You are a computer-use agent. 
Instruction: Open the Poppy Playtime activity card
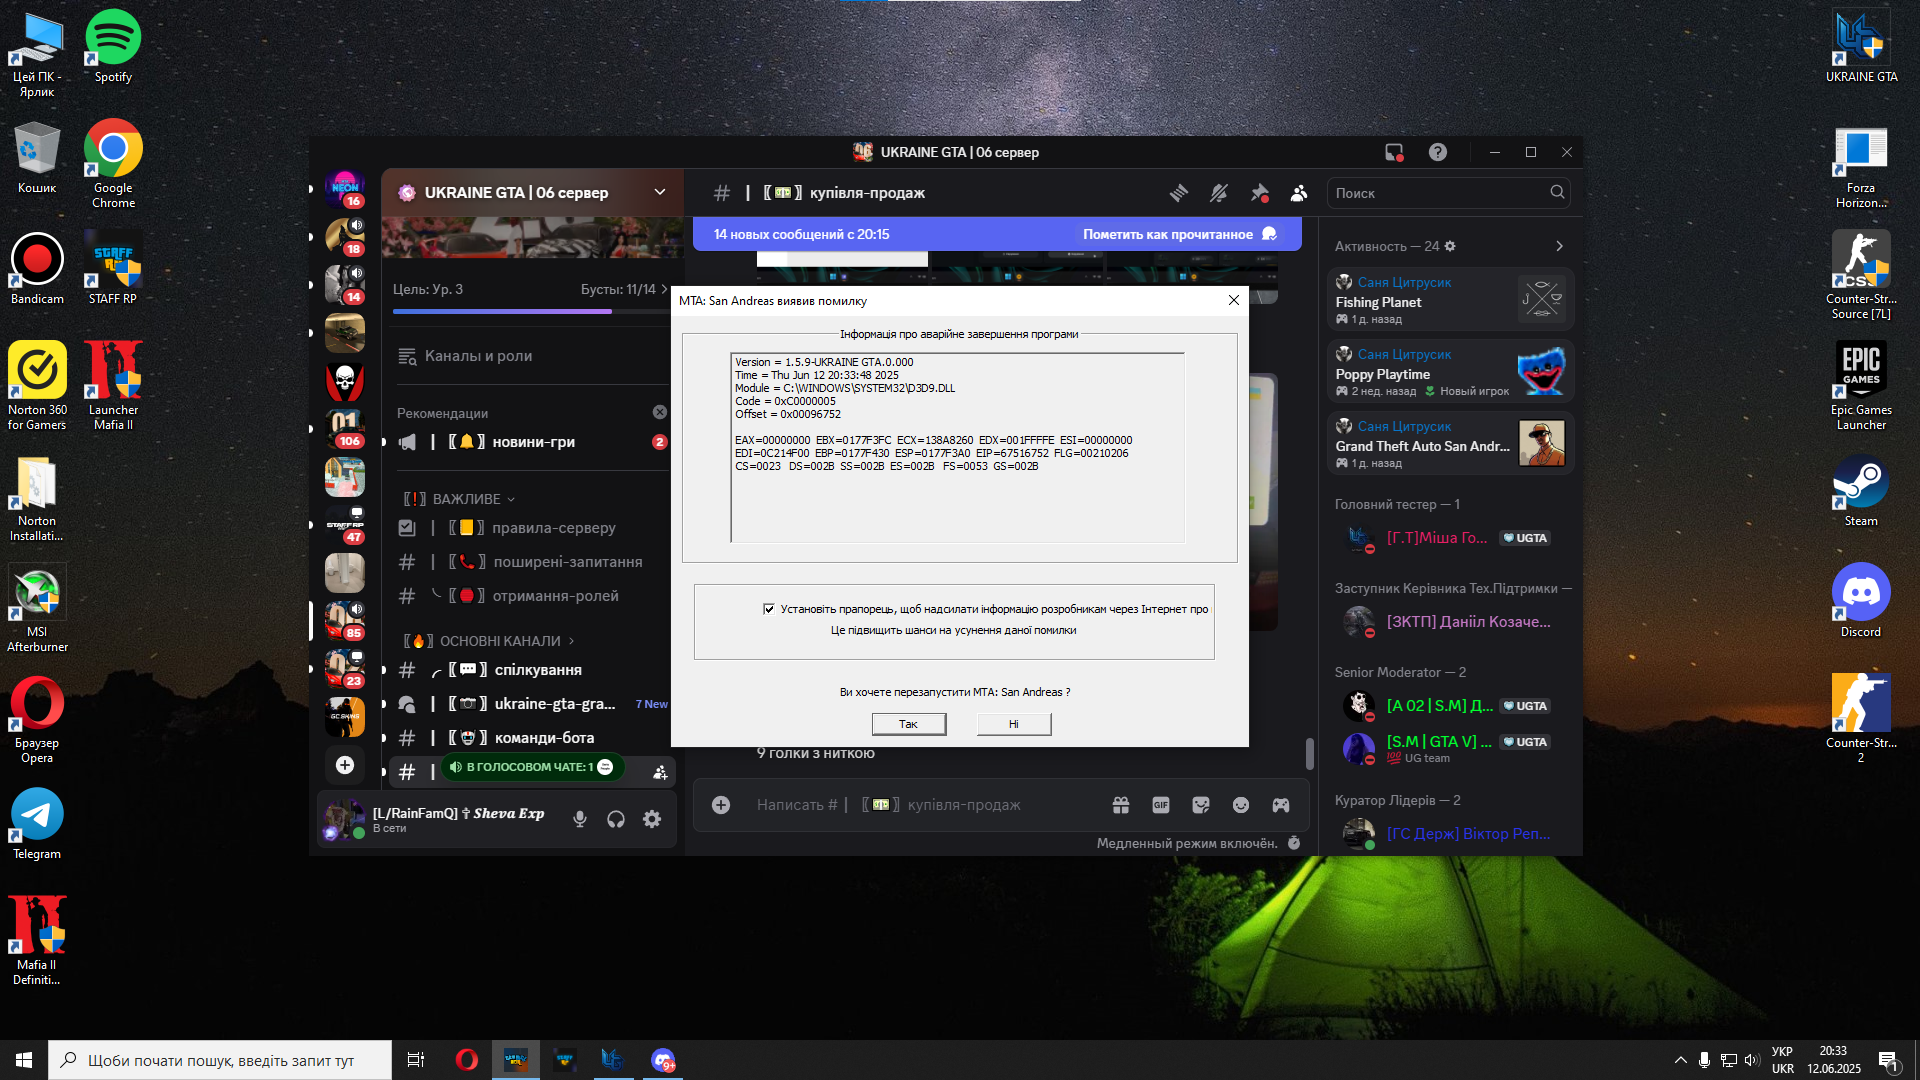[x=1451, y=371]
